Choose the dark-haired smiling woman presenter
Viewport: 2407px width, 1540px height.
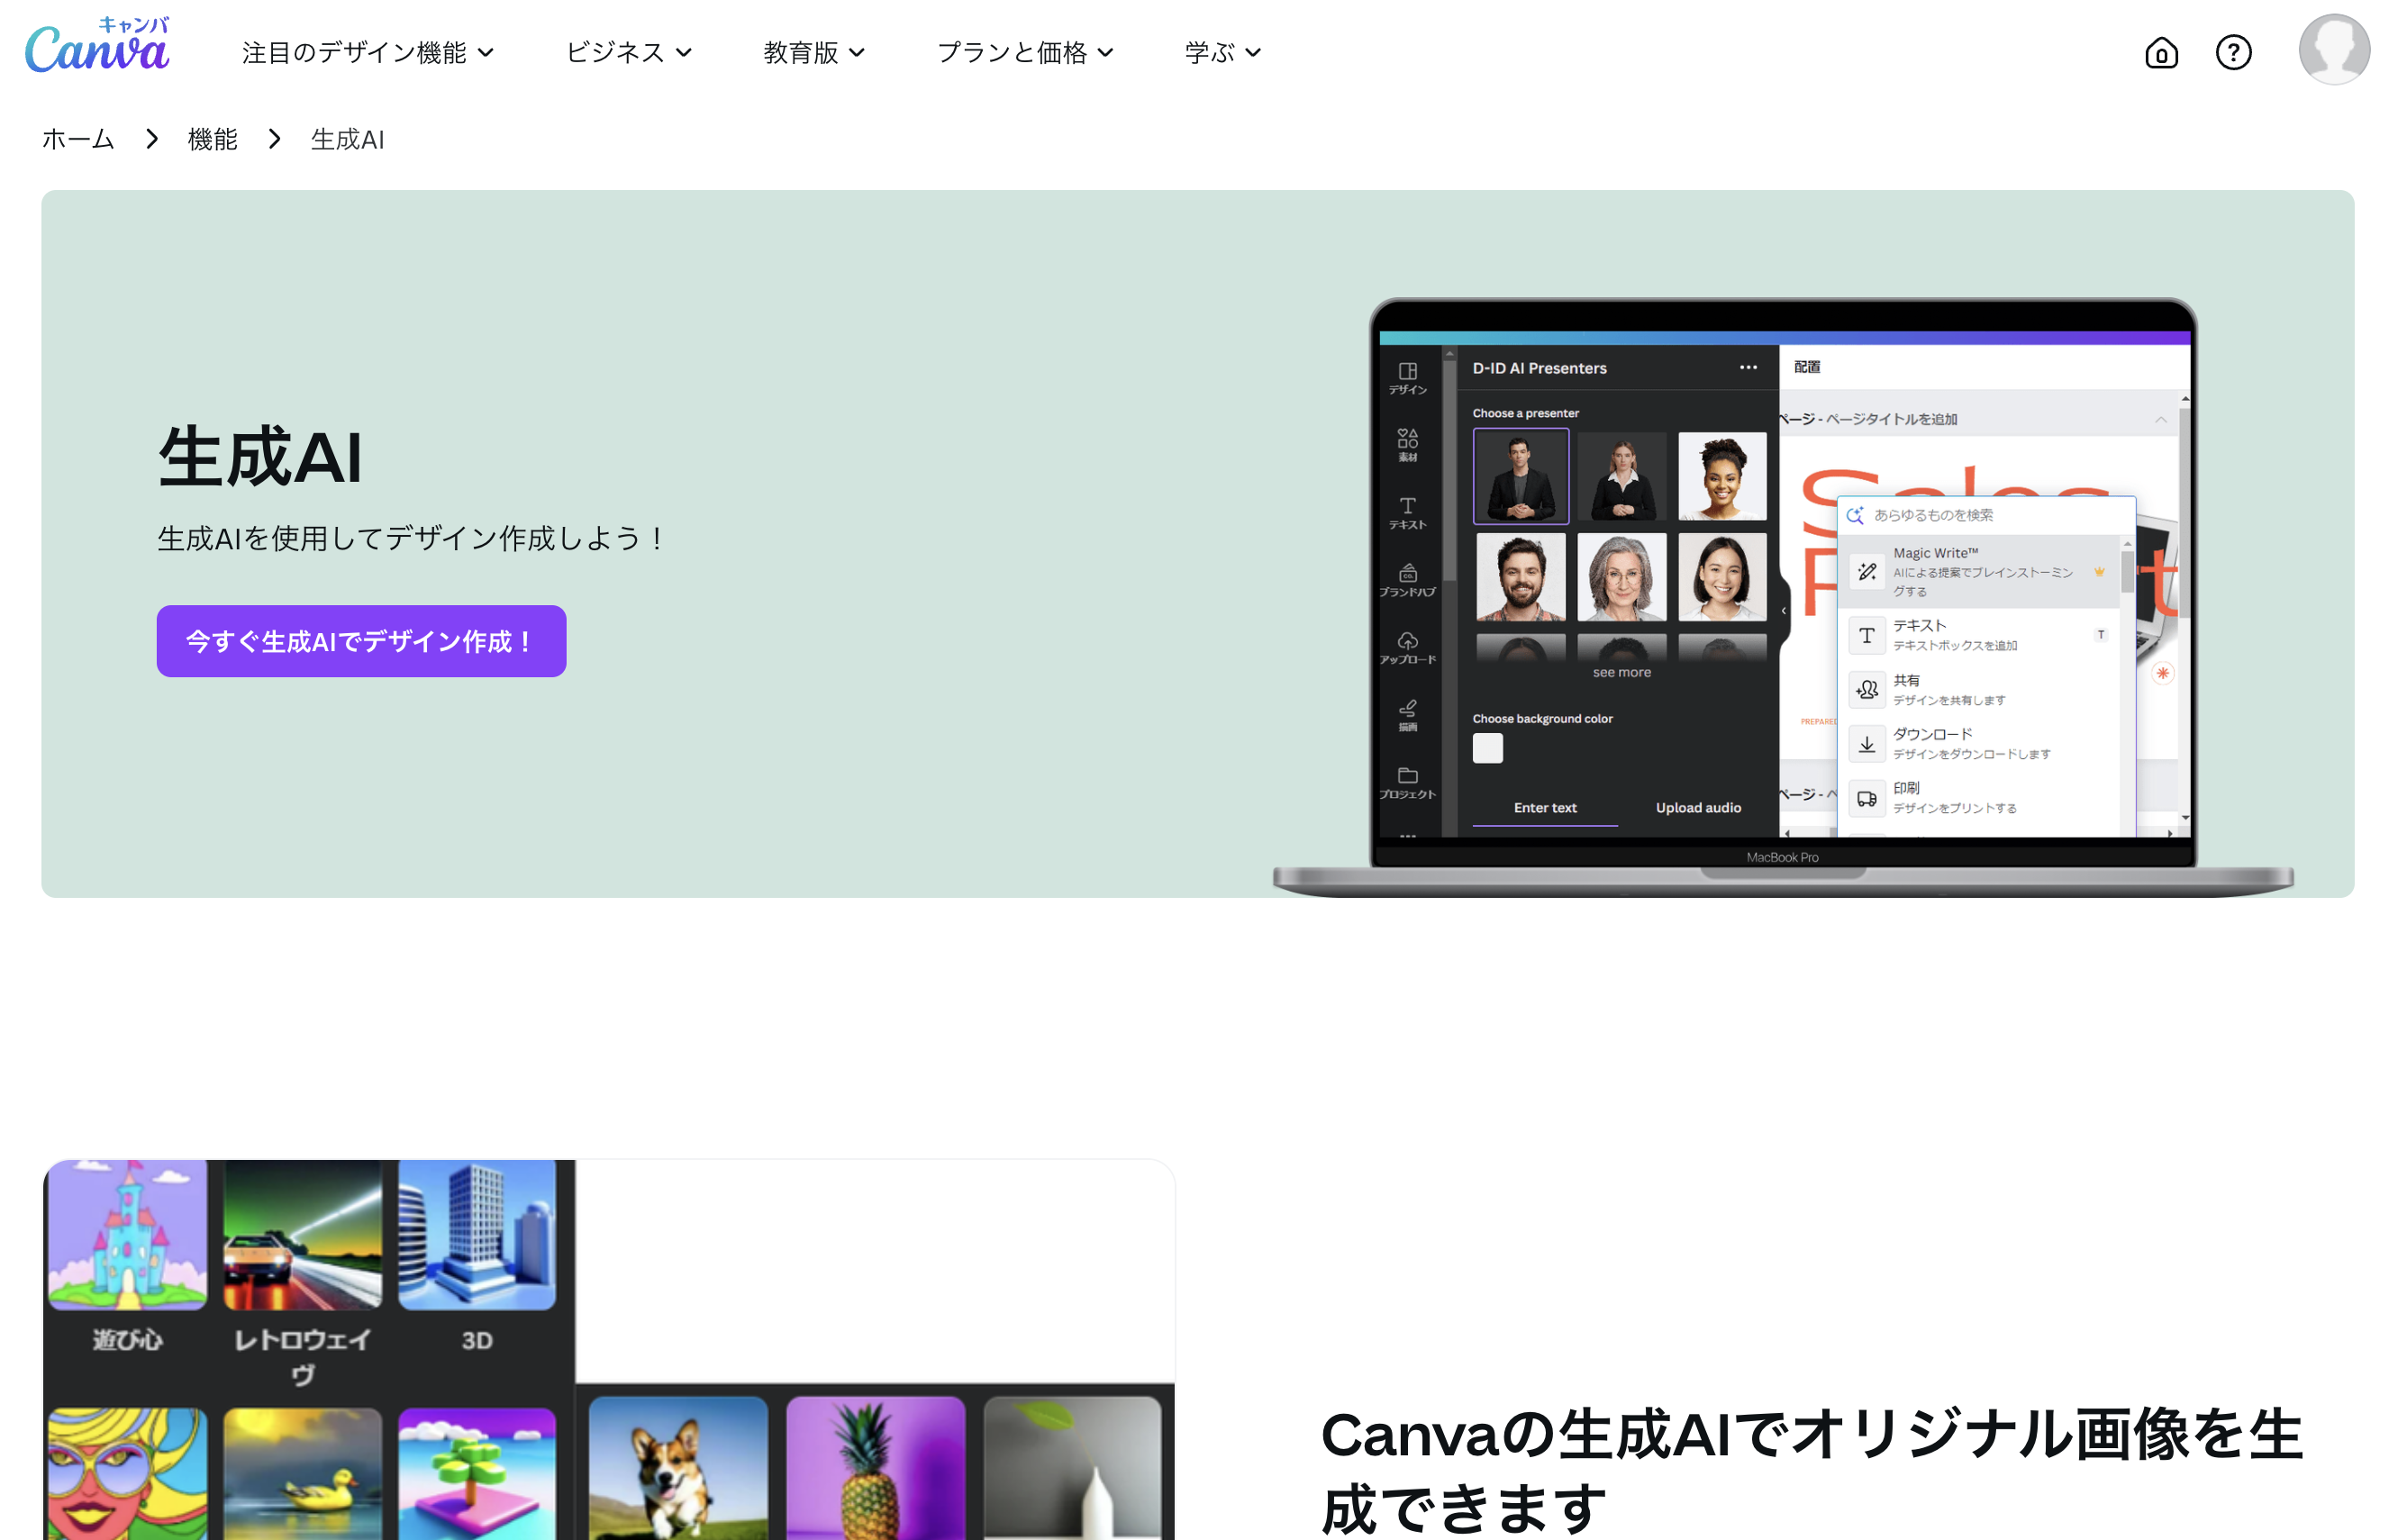pos(1721,577)
